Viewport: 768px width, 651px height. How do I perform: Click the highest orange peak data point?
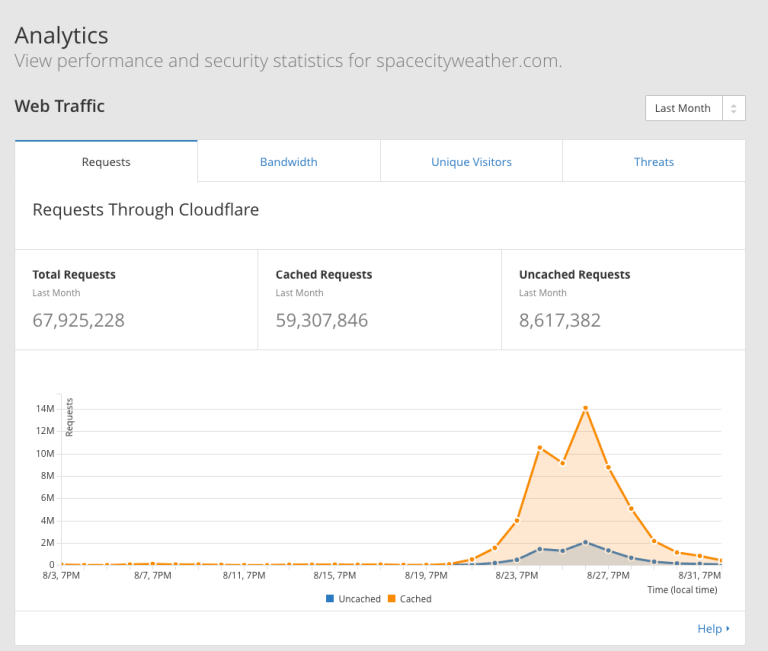pyautogui.click(x=585, y=408)
